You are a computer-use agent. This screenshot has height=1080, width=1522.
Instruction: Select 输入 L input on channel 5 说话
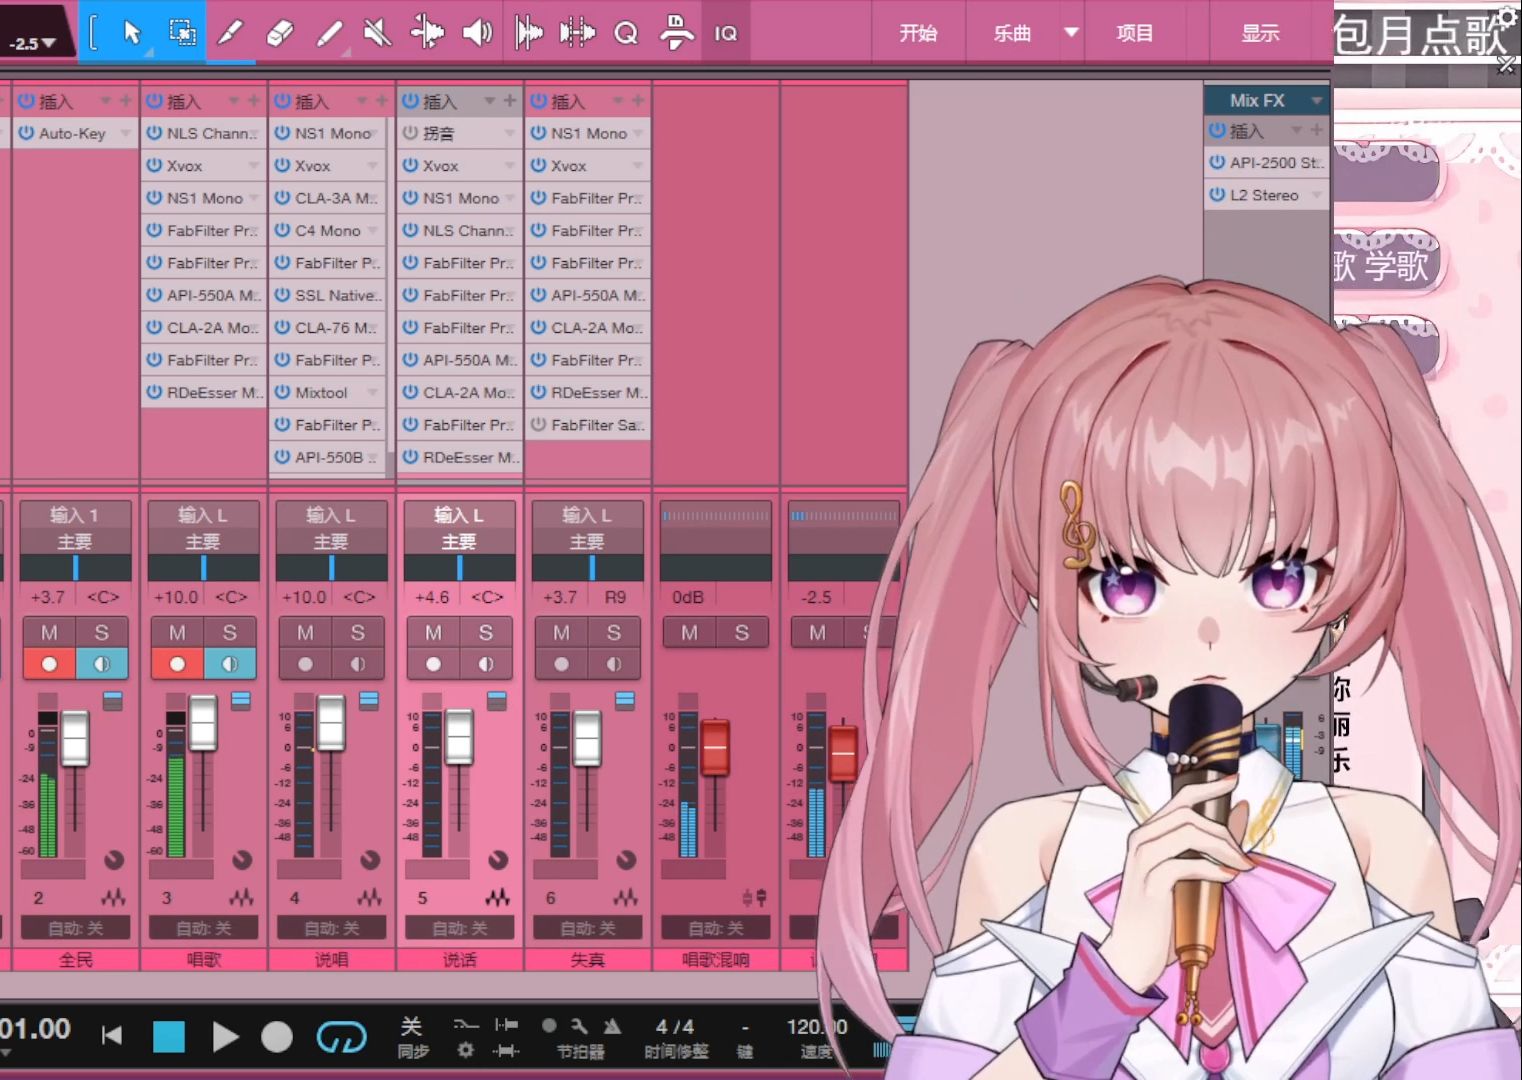pos(459,515)
